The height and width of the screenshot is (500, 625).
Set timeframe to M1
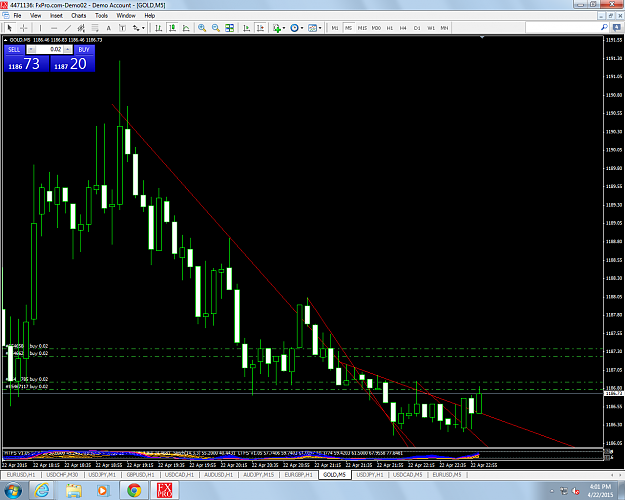pos(335,28)
